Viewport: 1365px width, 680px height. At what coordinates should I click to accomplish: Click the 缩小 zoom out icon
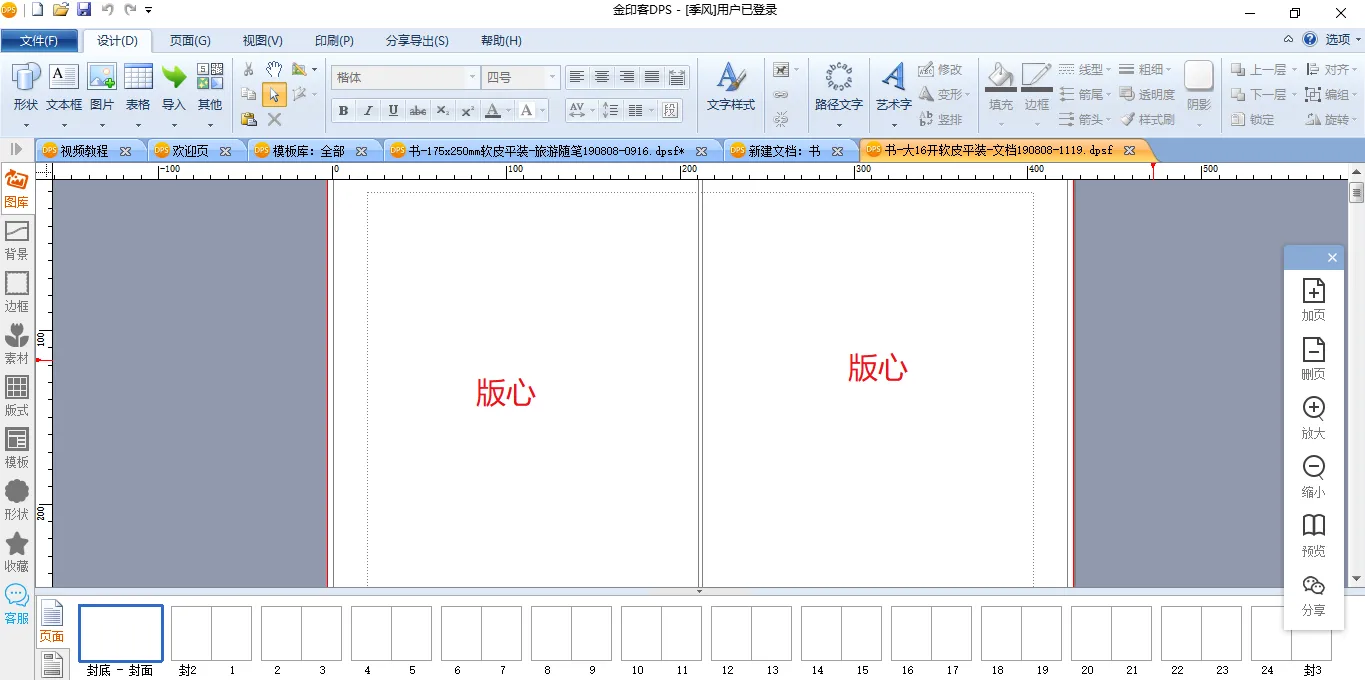tap(1314, 467)
